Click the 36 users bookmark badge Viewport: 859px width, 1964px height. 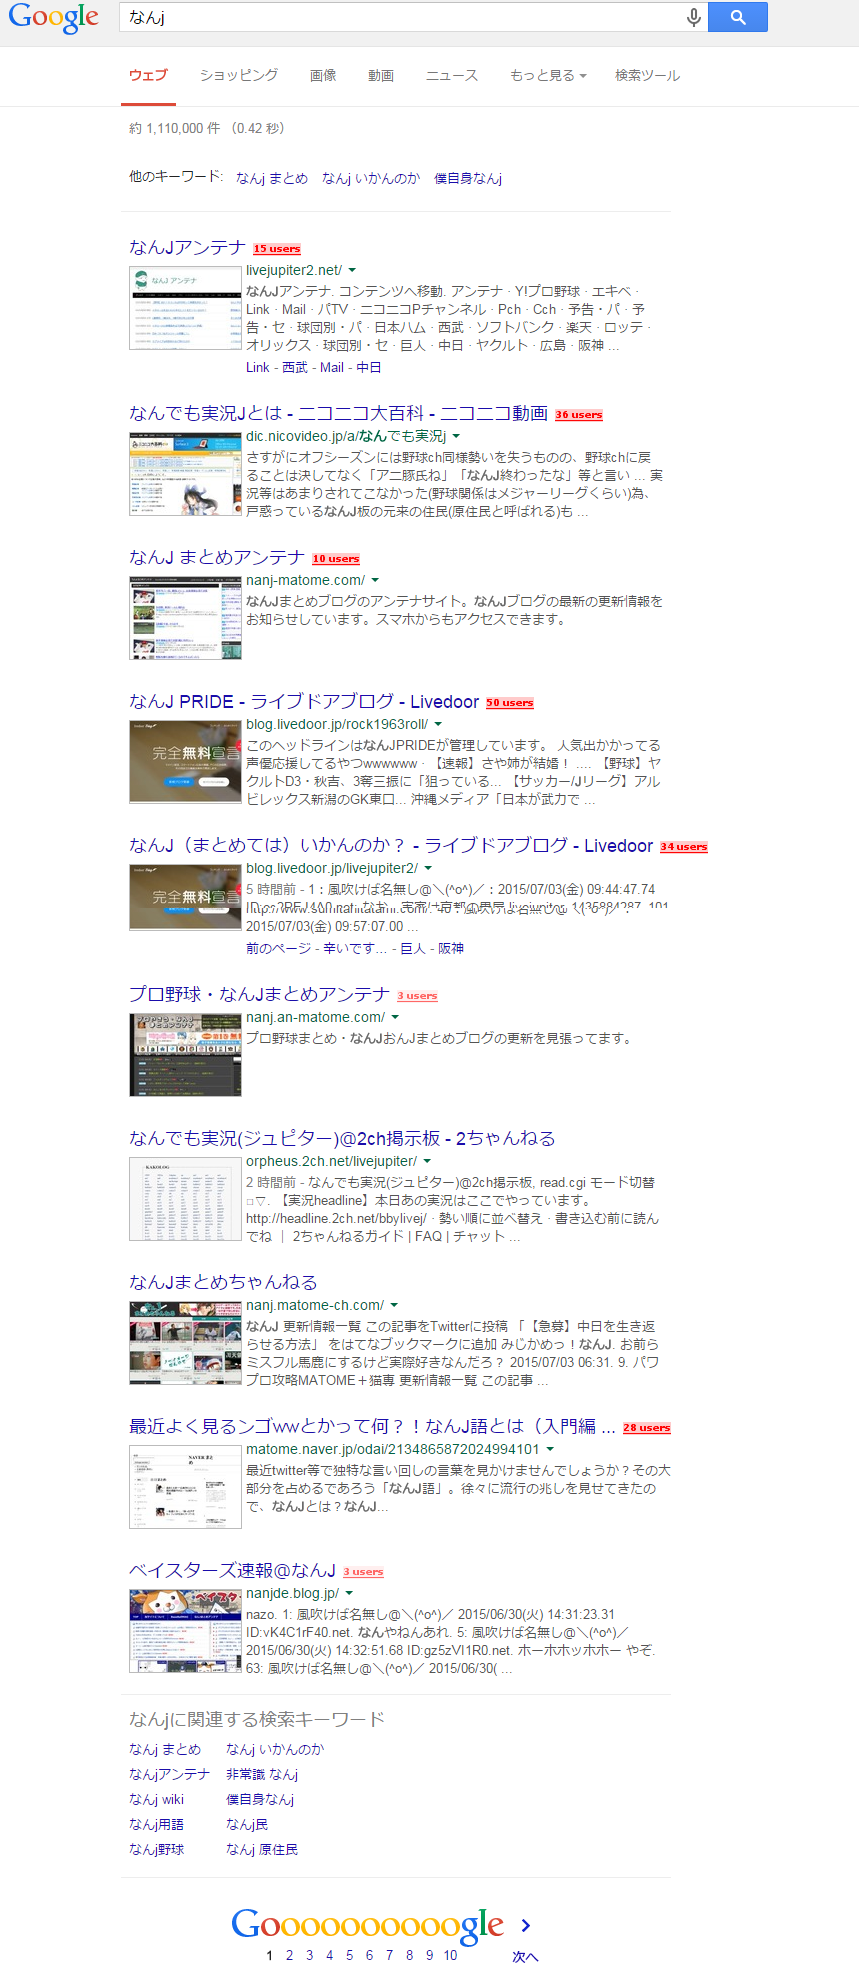[x=579, y=415]
